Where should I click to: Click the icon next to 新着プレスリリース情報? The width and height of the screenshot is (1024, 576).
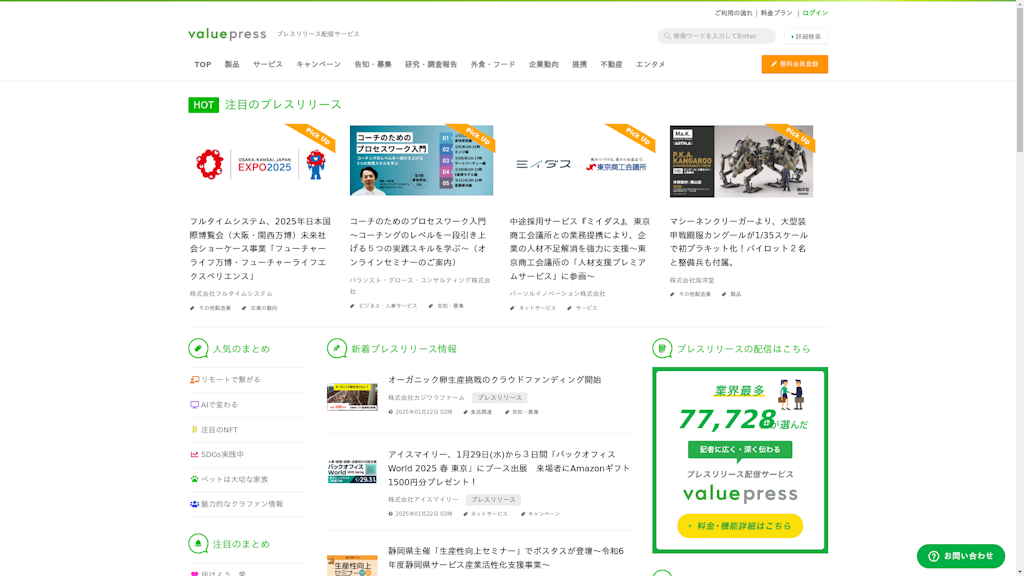(x=337, y=348)
